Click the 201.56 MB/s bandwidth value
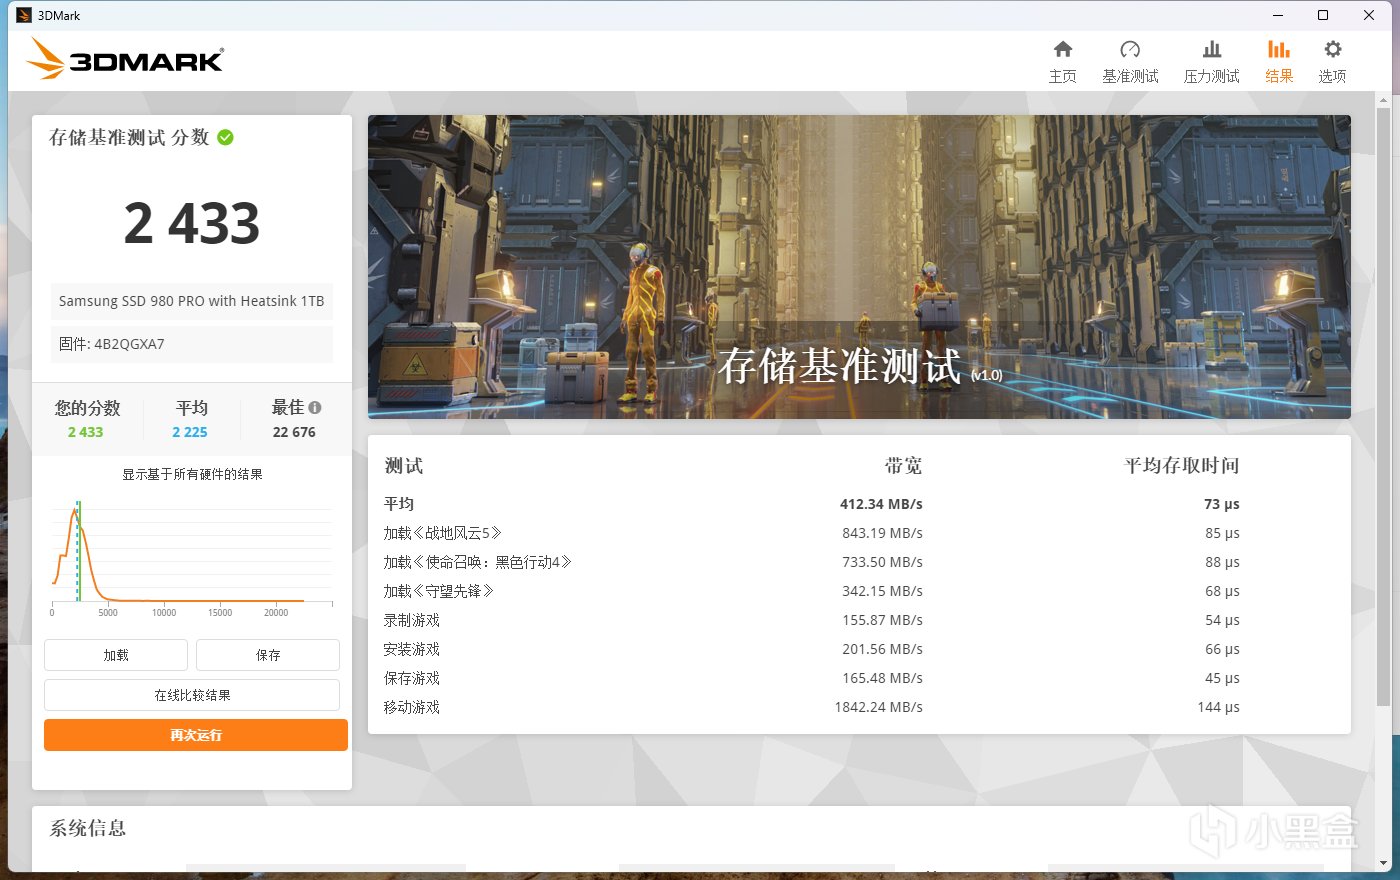Image resolution: width=1400 pixels, height=880 pixels. (882, 649)
